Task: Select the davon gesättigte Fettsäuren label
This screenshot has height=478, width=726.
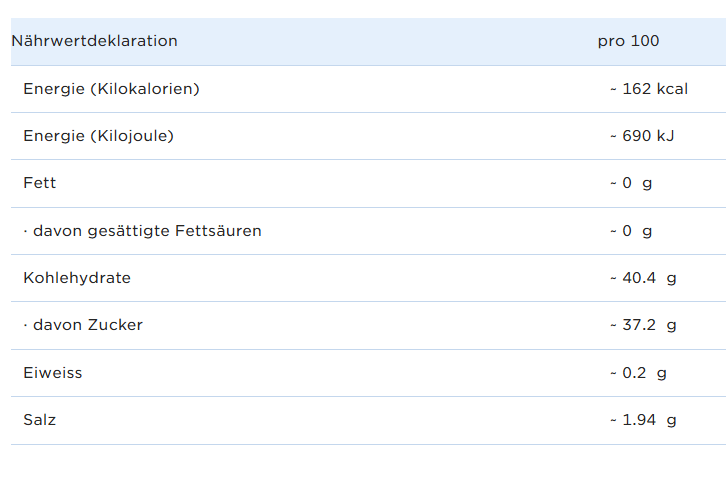Action: coord(142,231)
